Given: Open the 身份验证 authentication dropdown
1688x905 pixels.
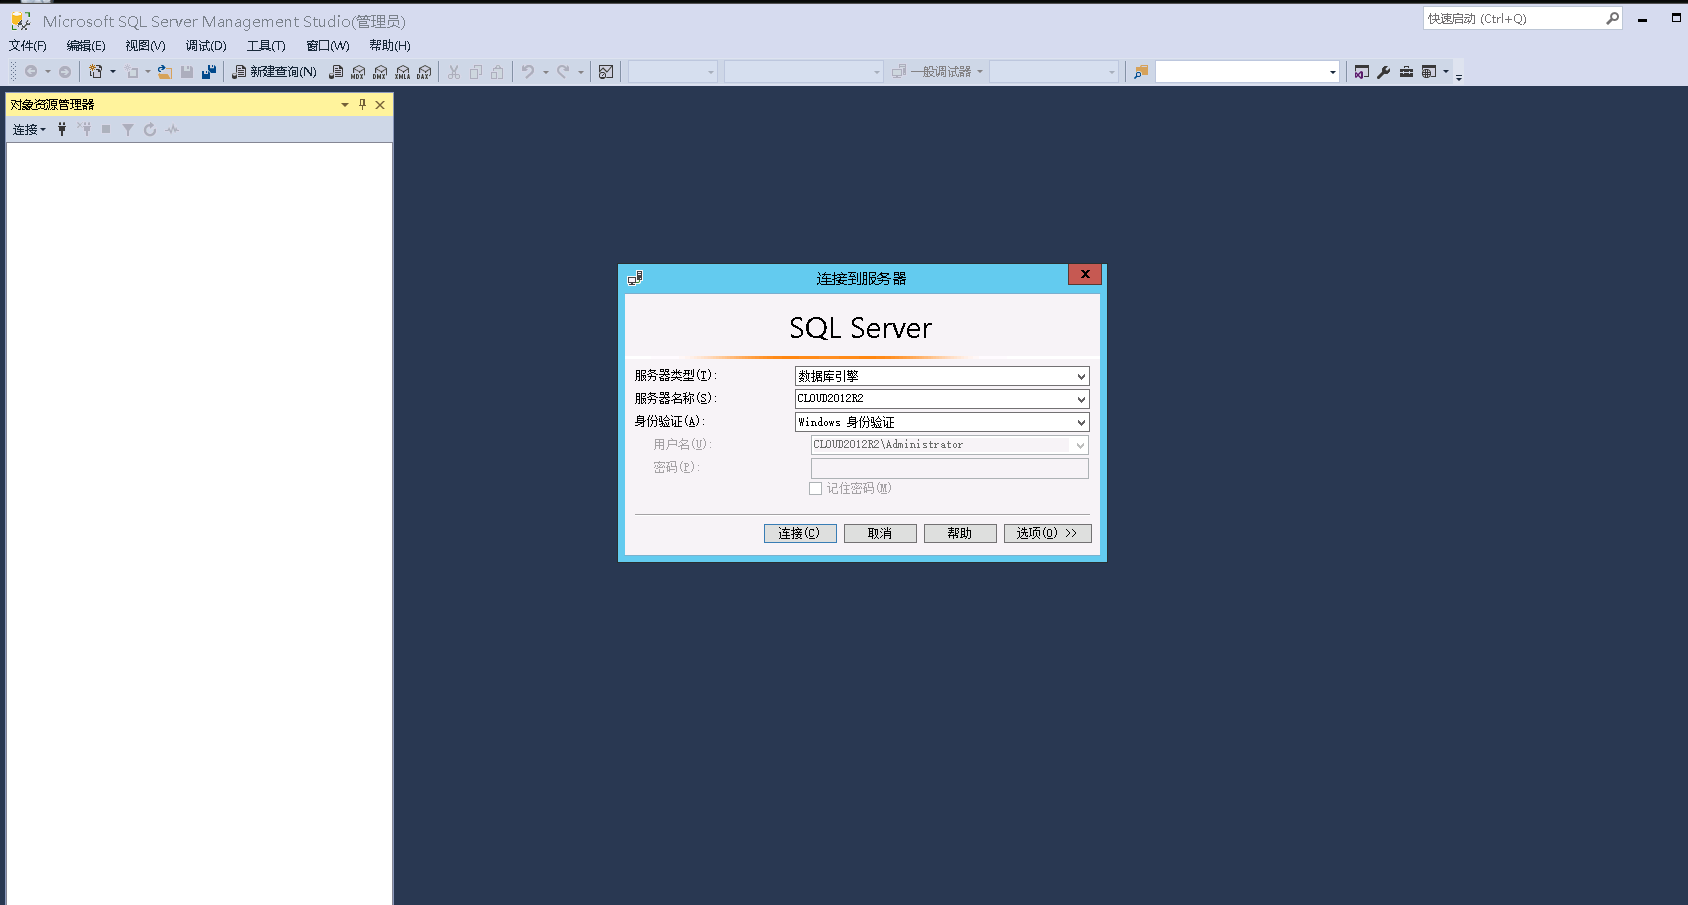Looking at the screenshot, I should tap(1079, 421).
